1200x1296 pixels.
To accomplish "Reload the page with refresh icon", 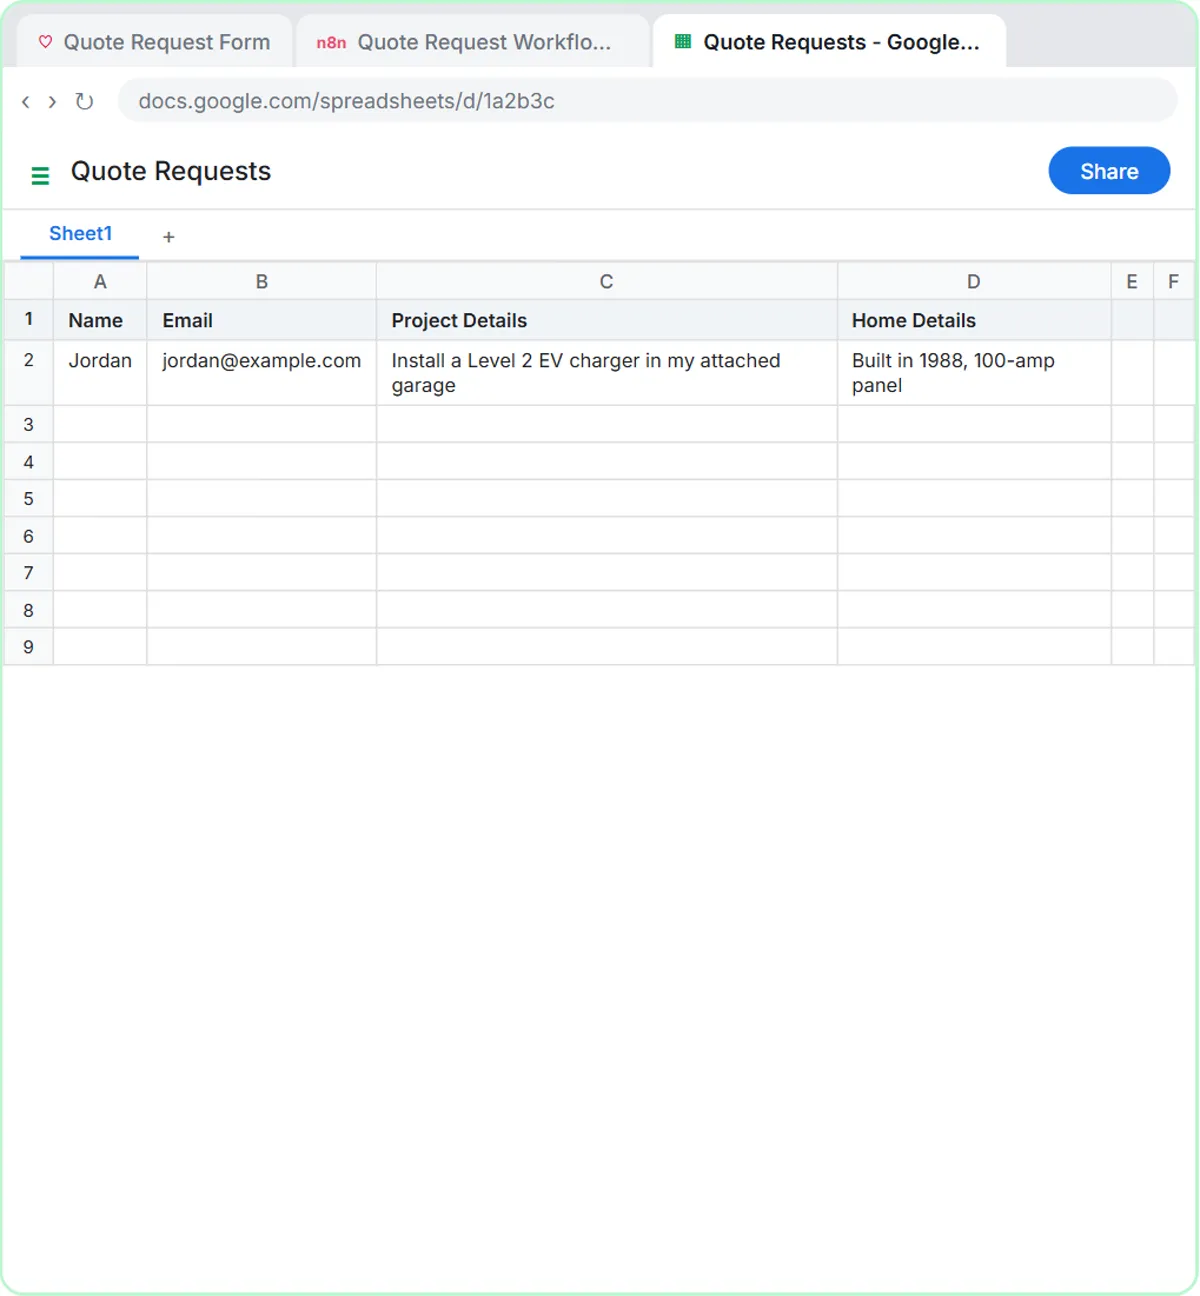I will 84,101.
